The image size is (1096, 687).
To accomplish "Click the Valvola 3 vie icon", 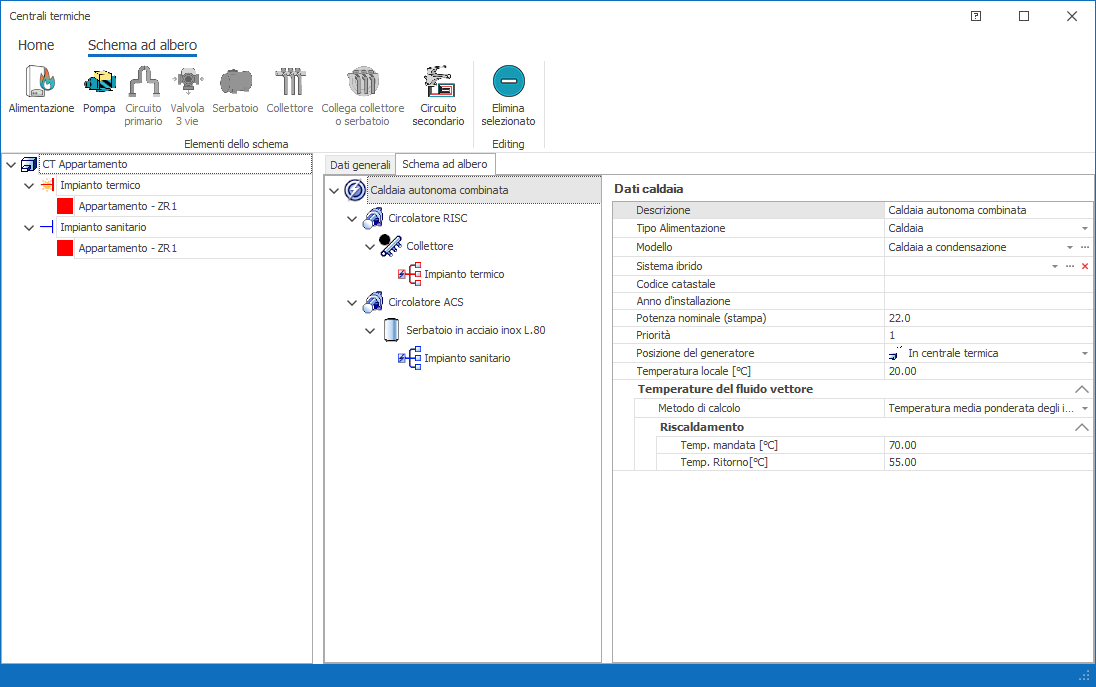I will [x=187, y=82].
